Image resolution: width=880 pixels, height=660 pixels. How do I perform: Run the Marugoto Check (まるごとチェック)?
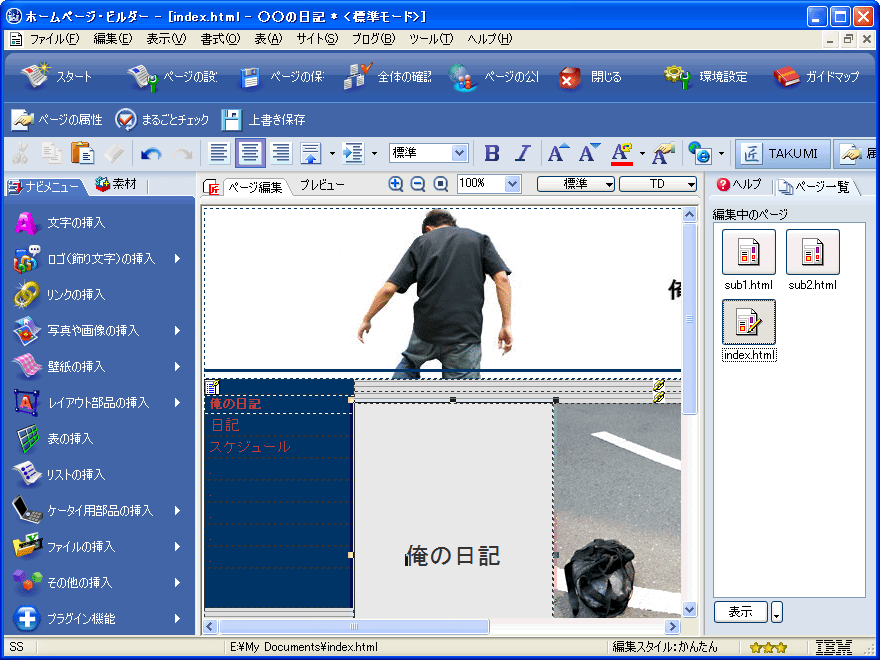coord(162,120)
